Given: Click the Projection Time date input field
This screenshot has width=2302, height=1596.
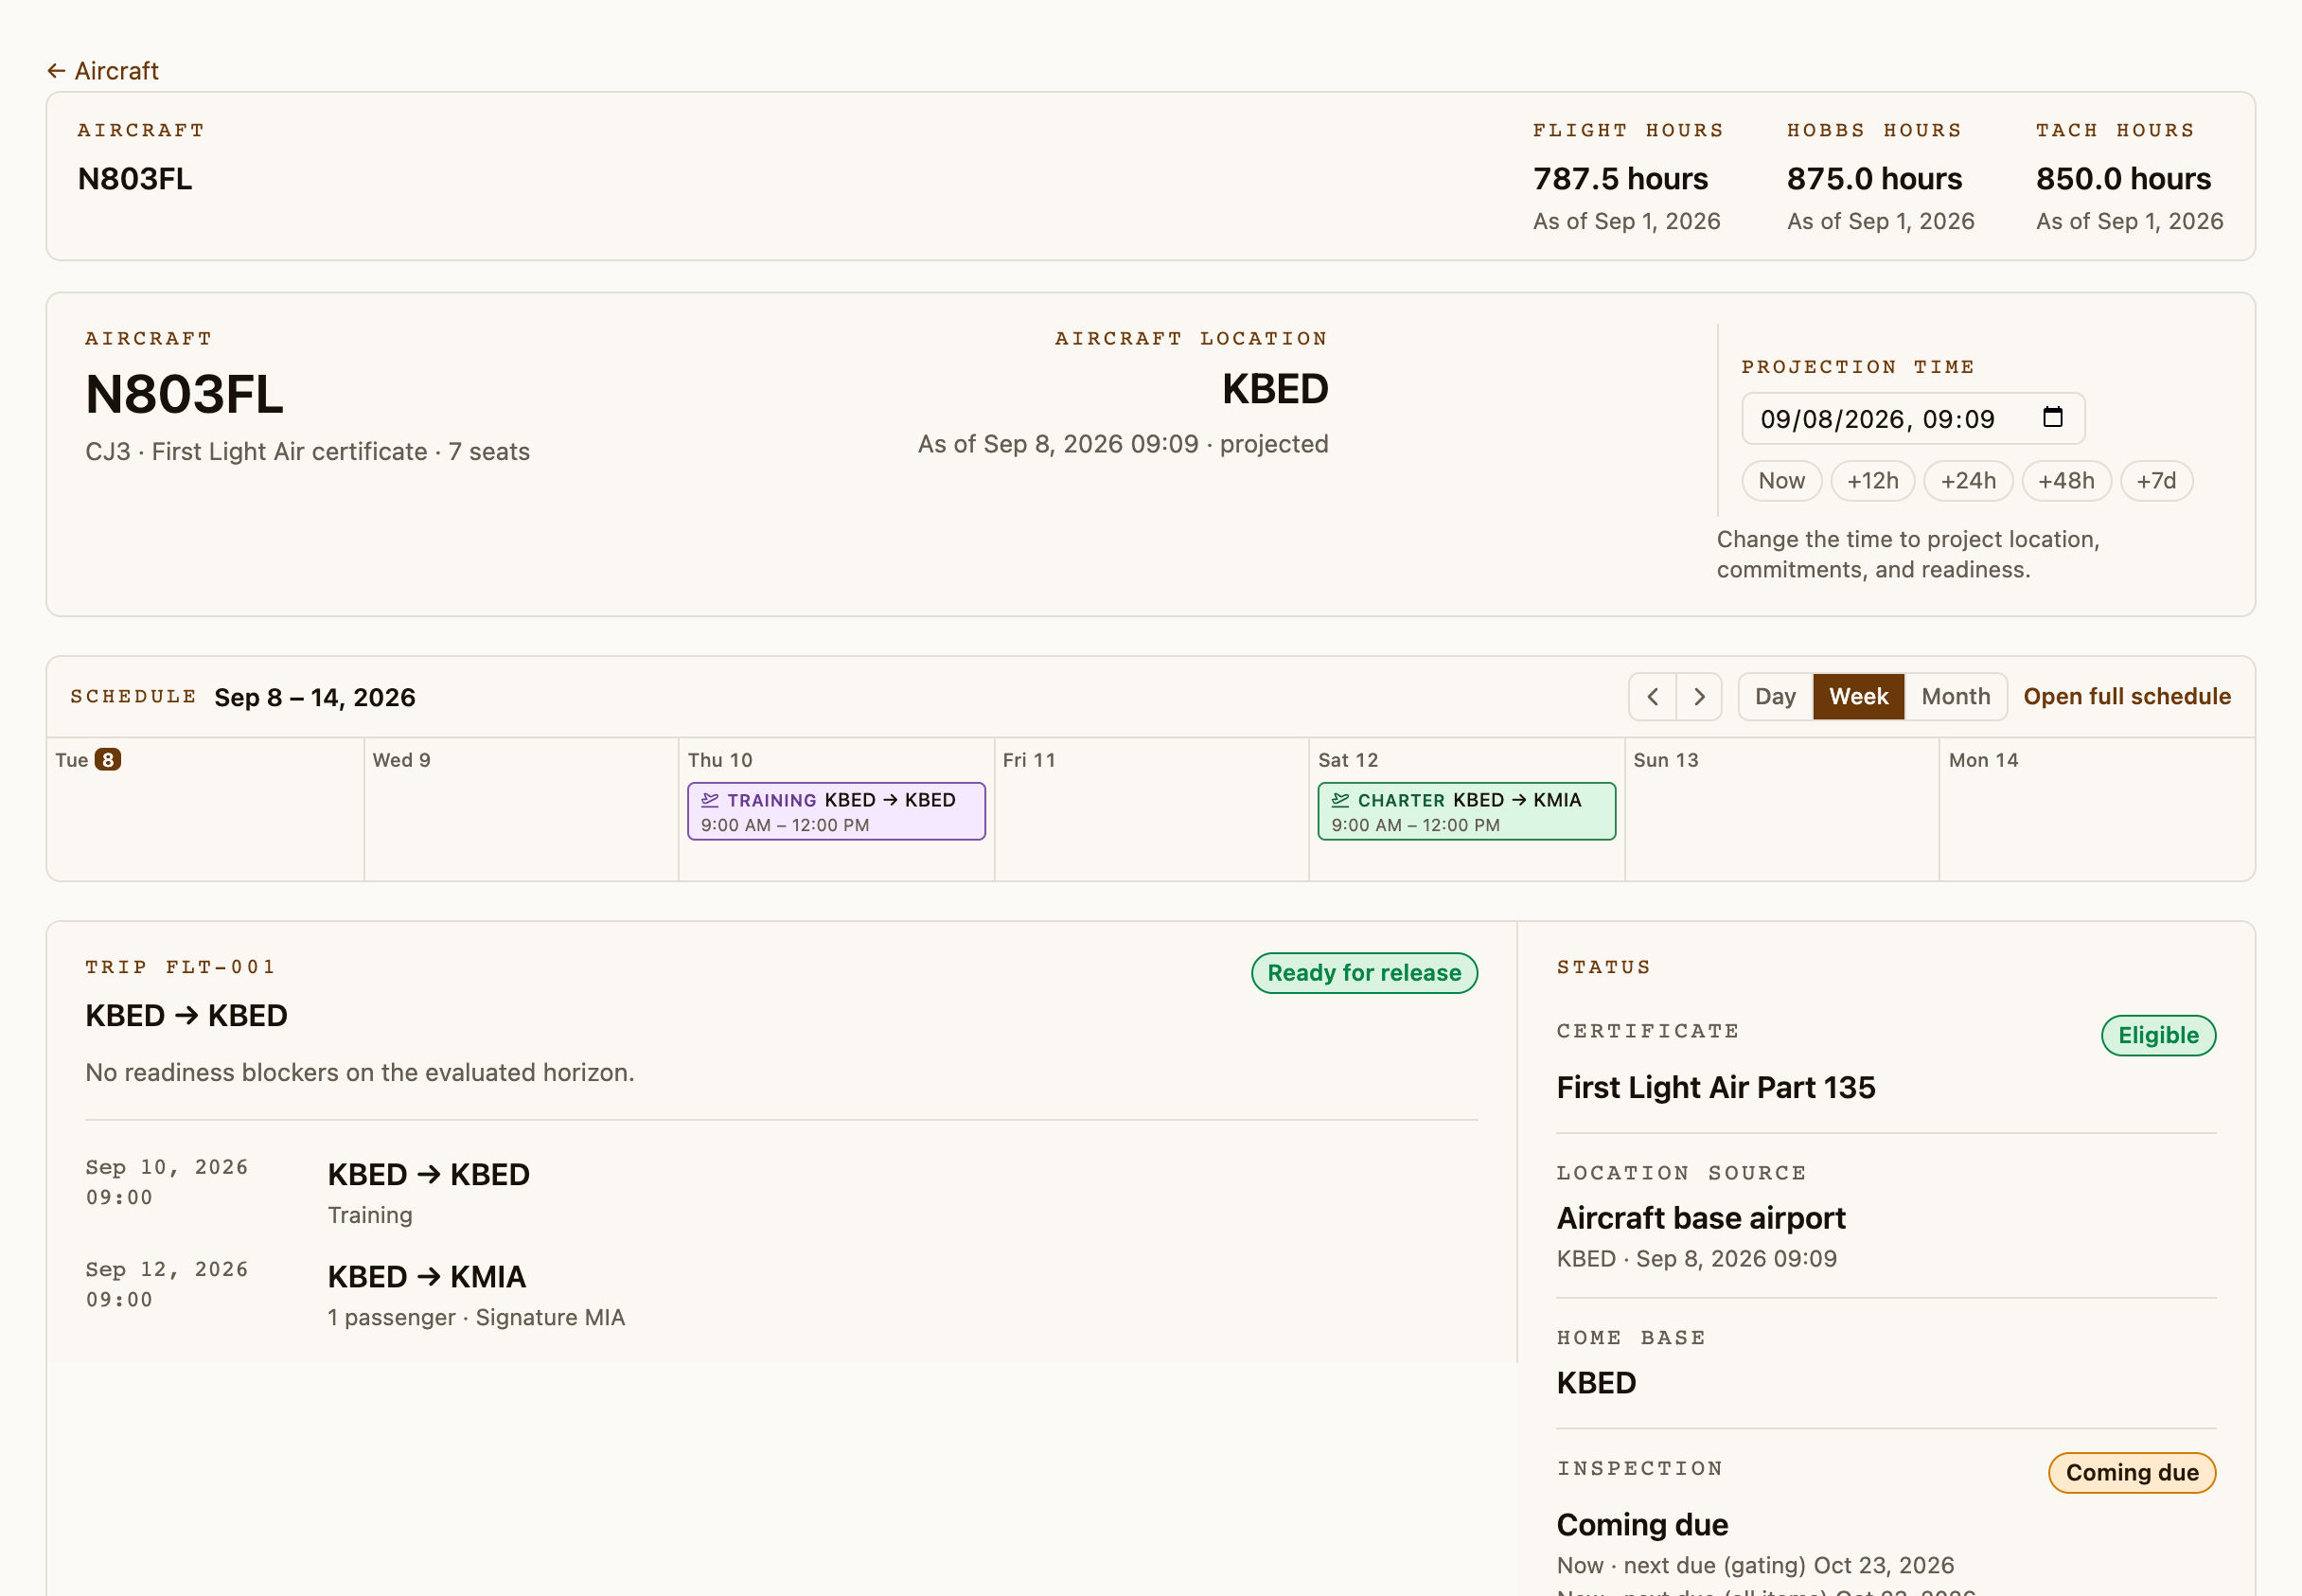Looking at the screenshot, I should (x=1912, y=419).
